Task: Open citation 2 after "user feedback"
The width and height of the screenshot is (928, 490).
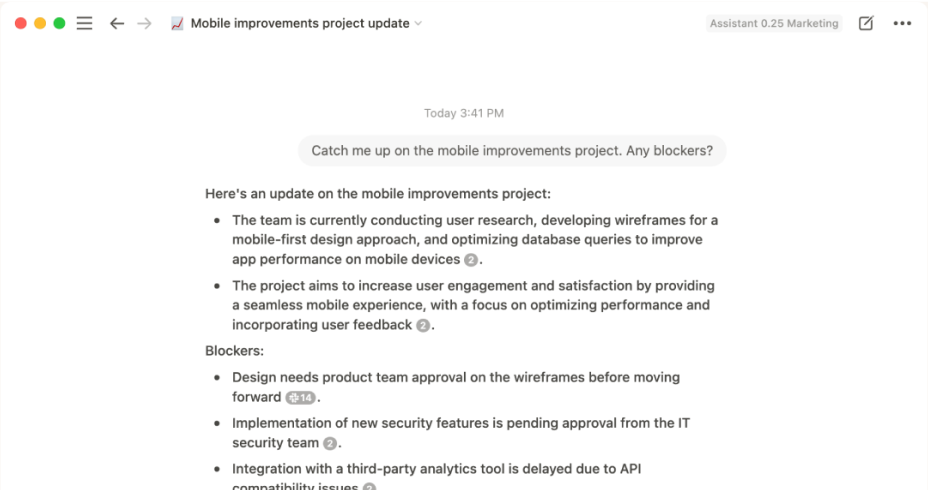Action: [x=423, y=325]
